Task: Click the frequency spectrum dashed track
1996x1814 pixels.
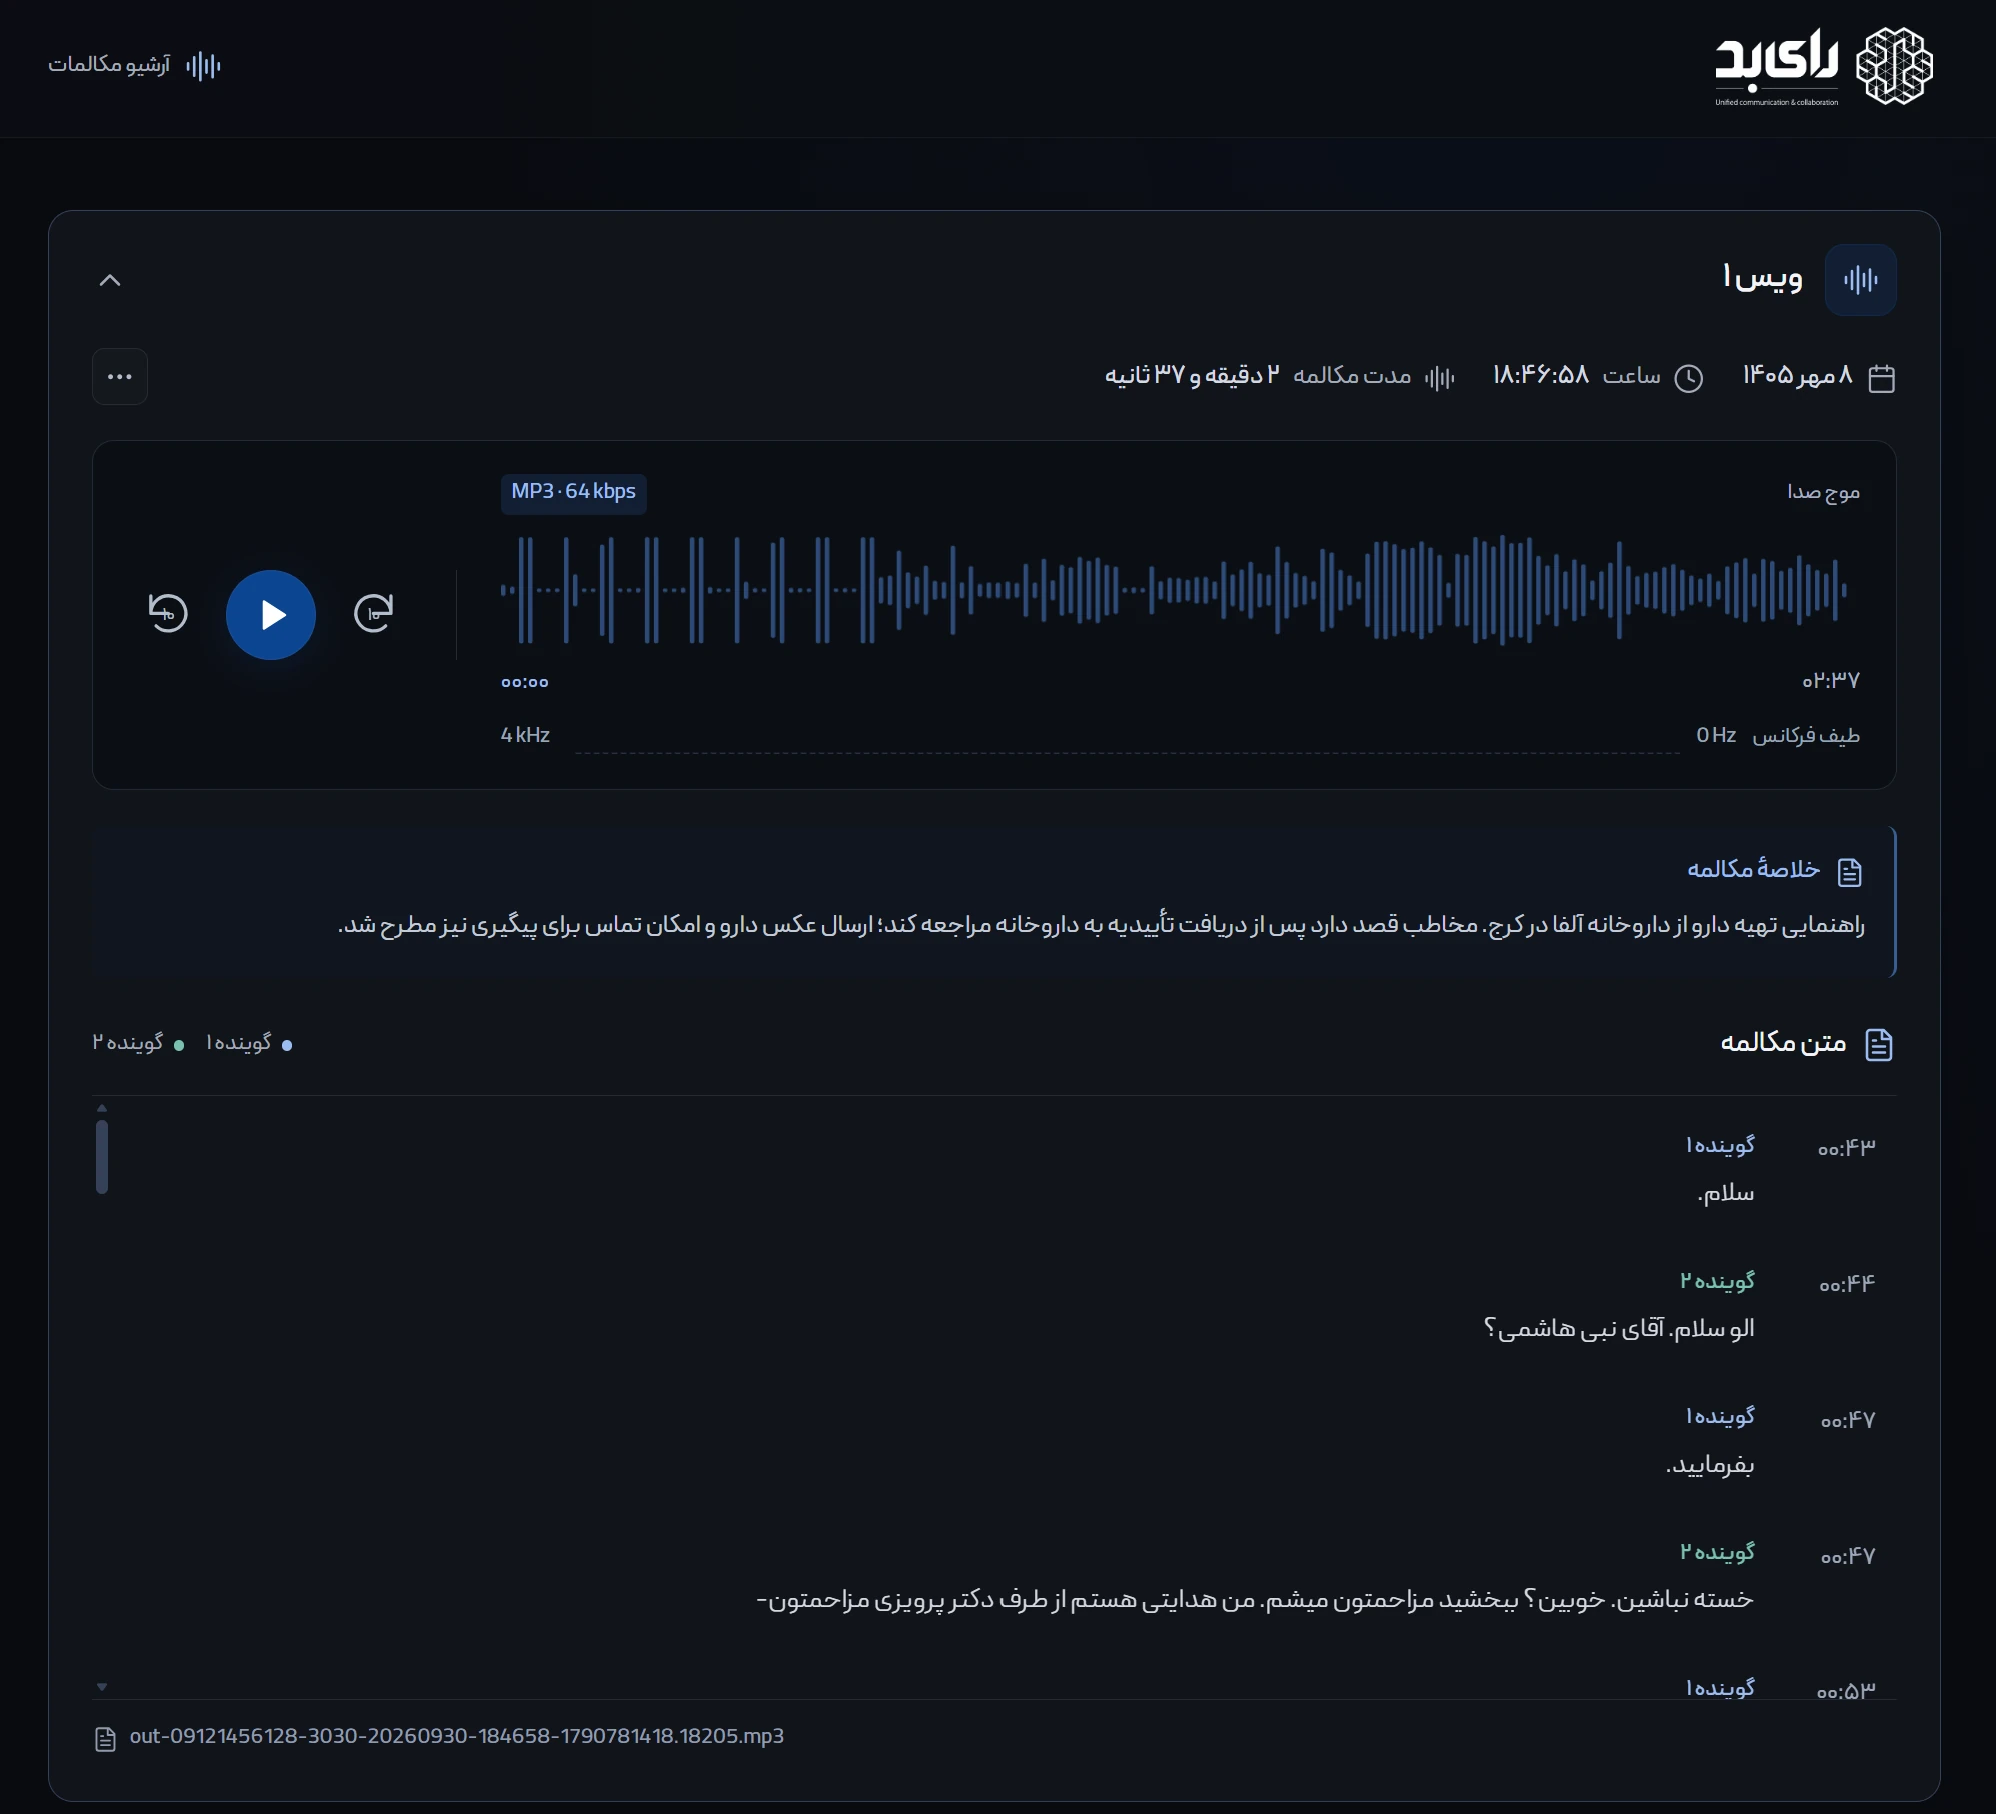Action: pos(1127,752)
